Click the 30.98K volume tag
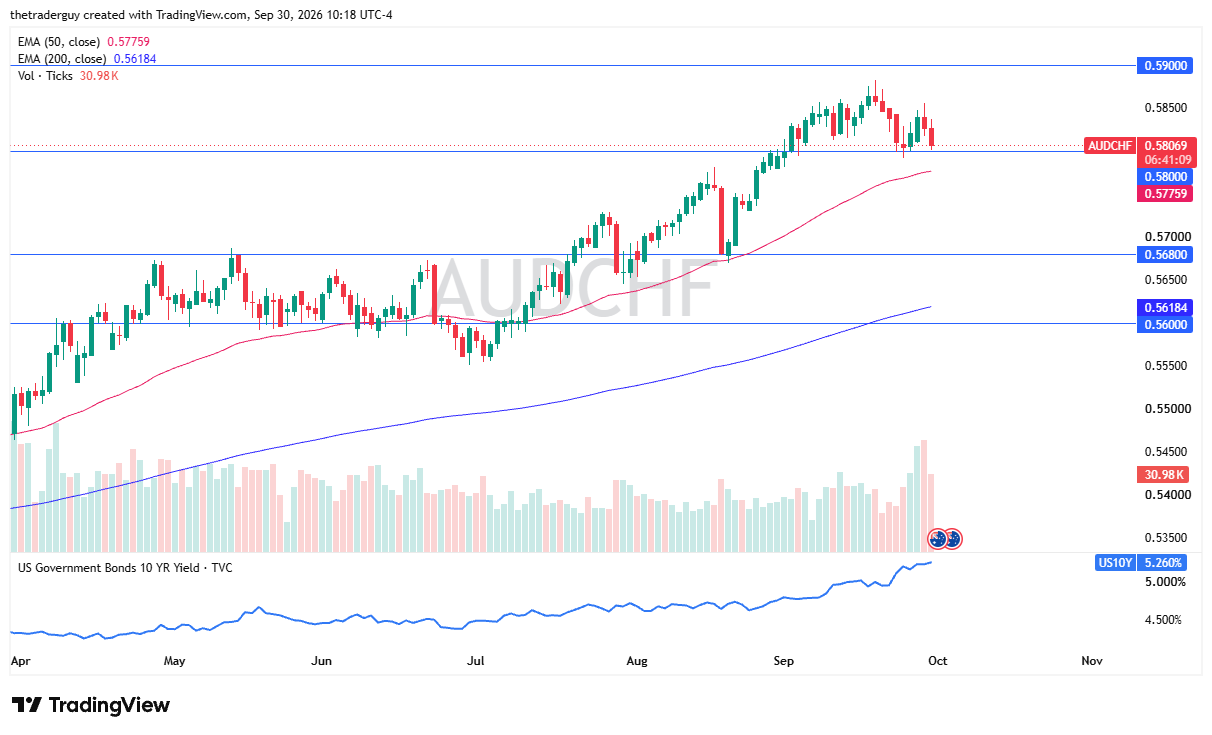The image size is (1212, 735). 1162,475
